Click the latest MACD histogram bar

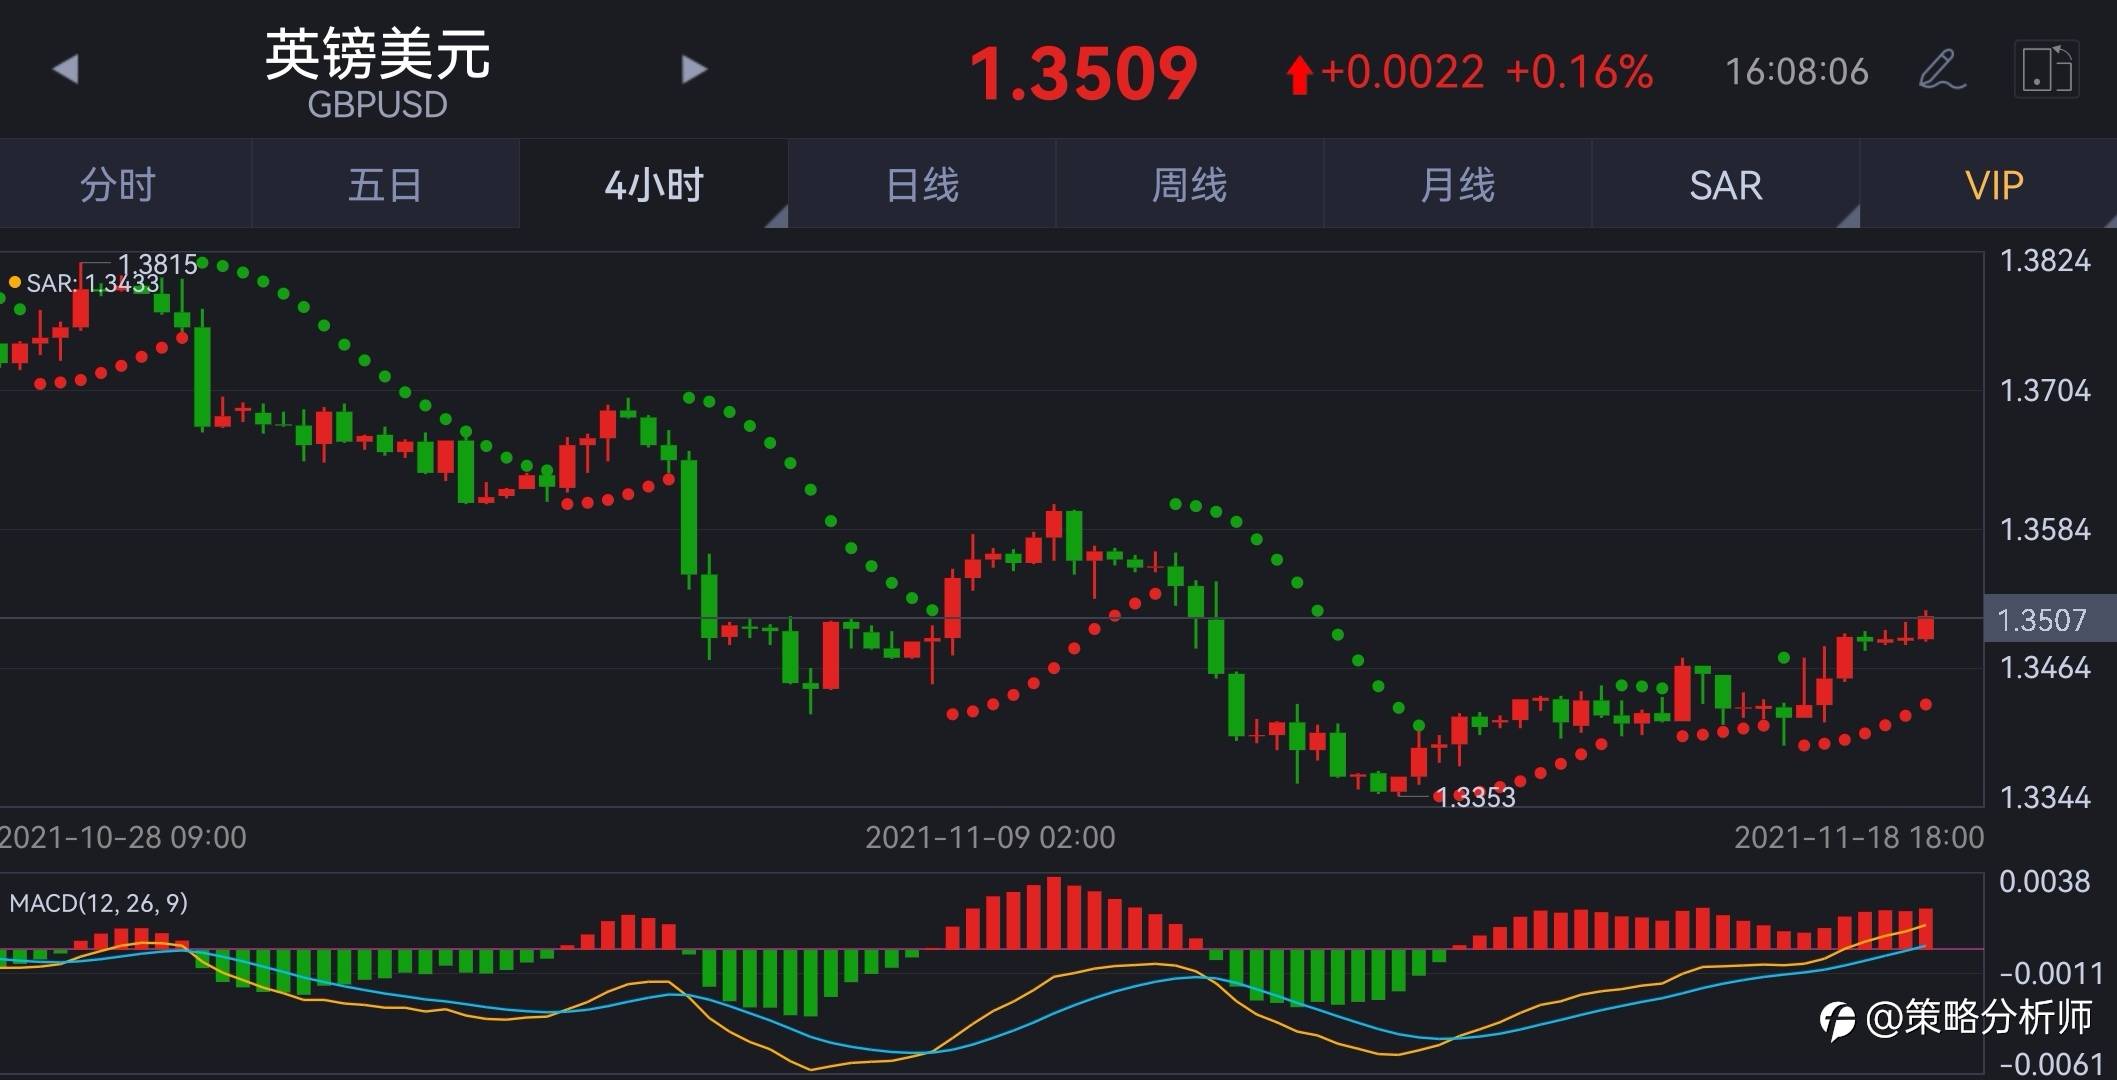1926,928
